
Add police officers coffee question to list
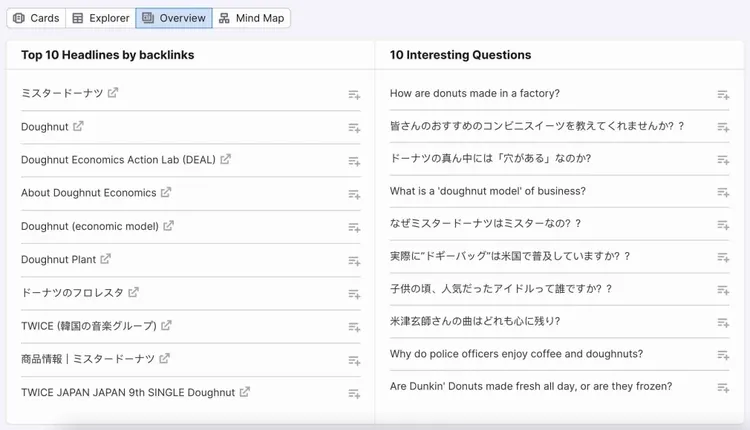[x=723, y=355]
